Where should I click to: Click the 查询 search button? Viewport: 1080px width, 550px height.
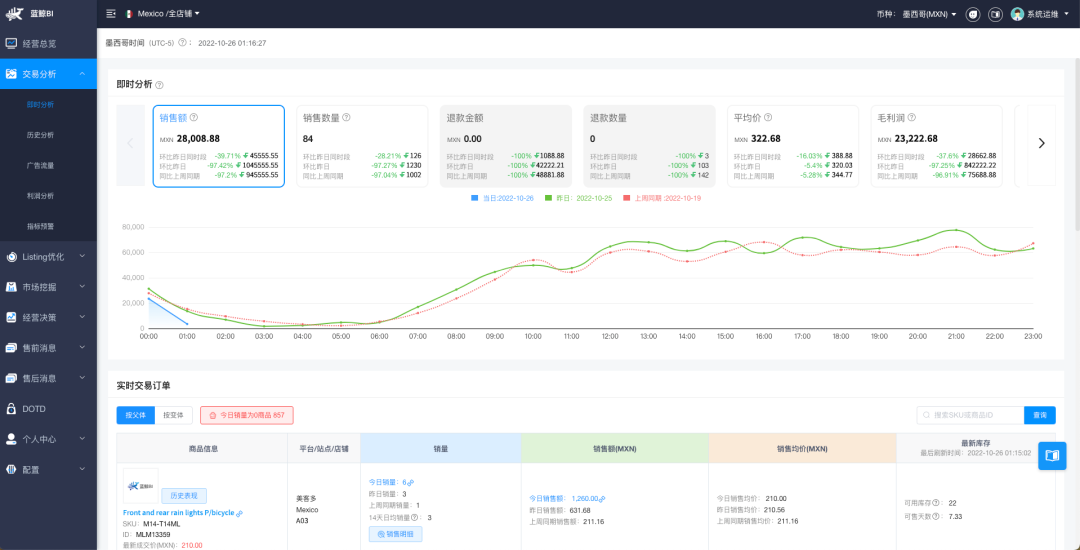pyautogui.click(x=1040, y=415)
